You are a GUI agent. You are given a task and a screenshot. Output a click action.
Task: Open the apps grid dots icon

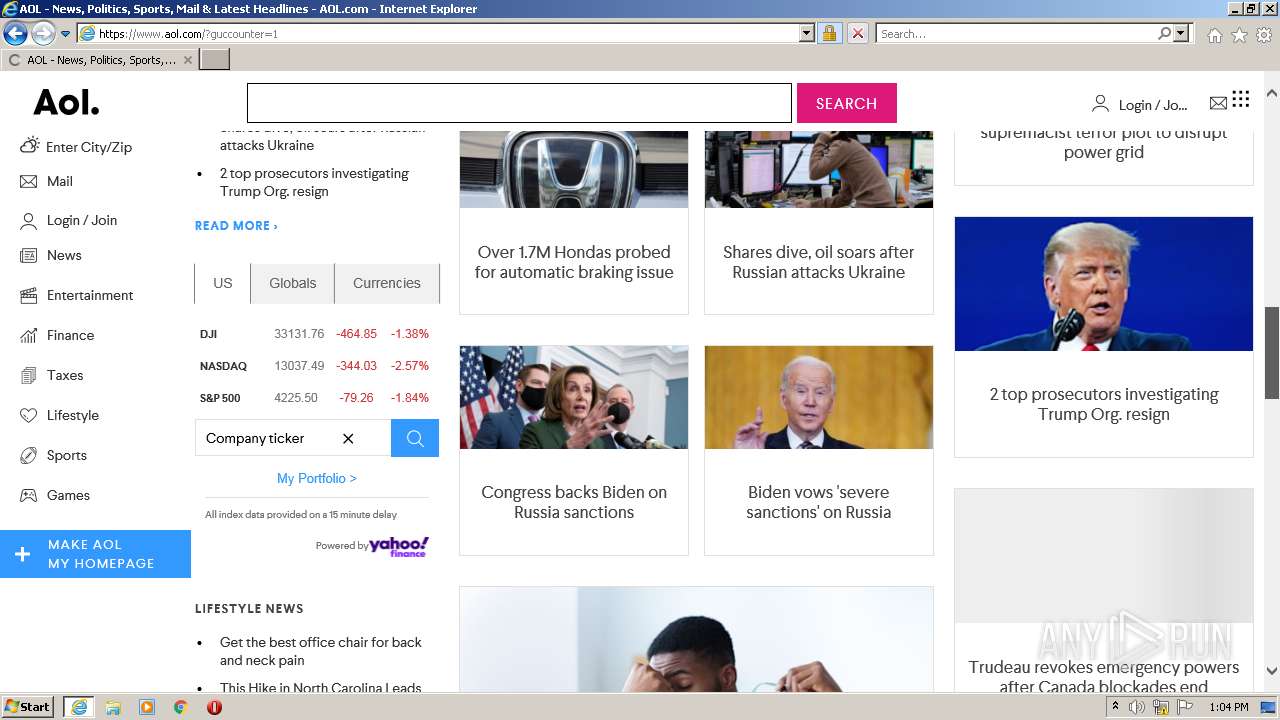(1241, 99)
